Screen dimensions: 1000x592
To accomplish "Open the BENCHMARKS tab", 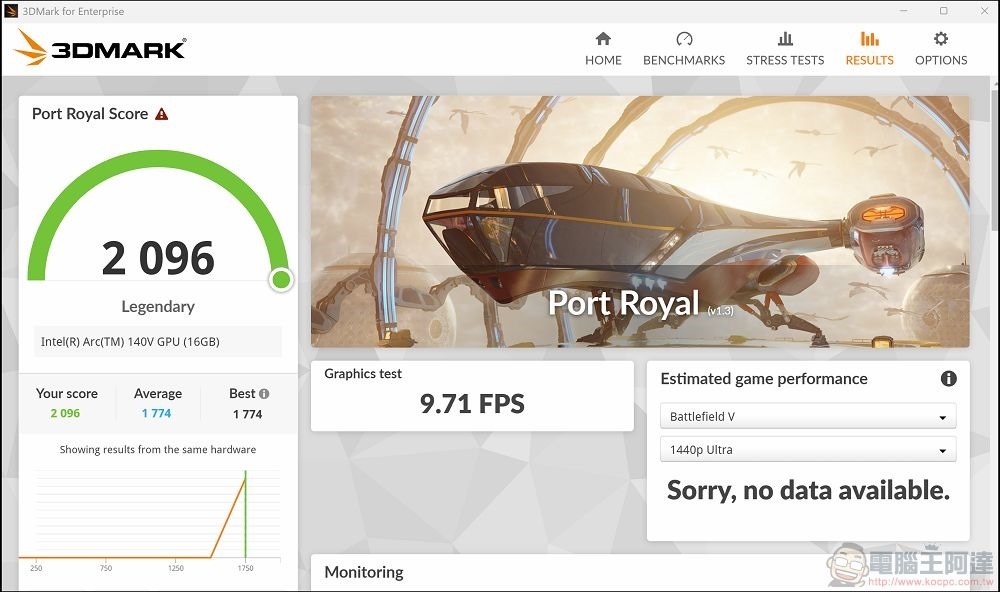I will 684,60.
